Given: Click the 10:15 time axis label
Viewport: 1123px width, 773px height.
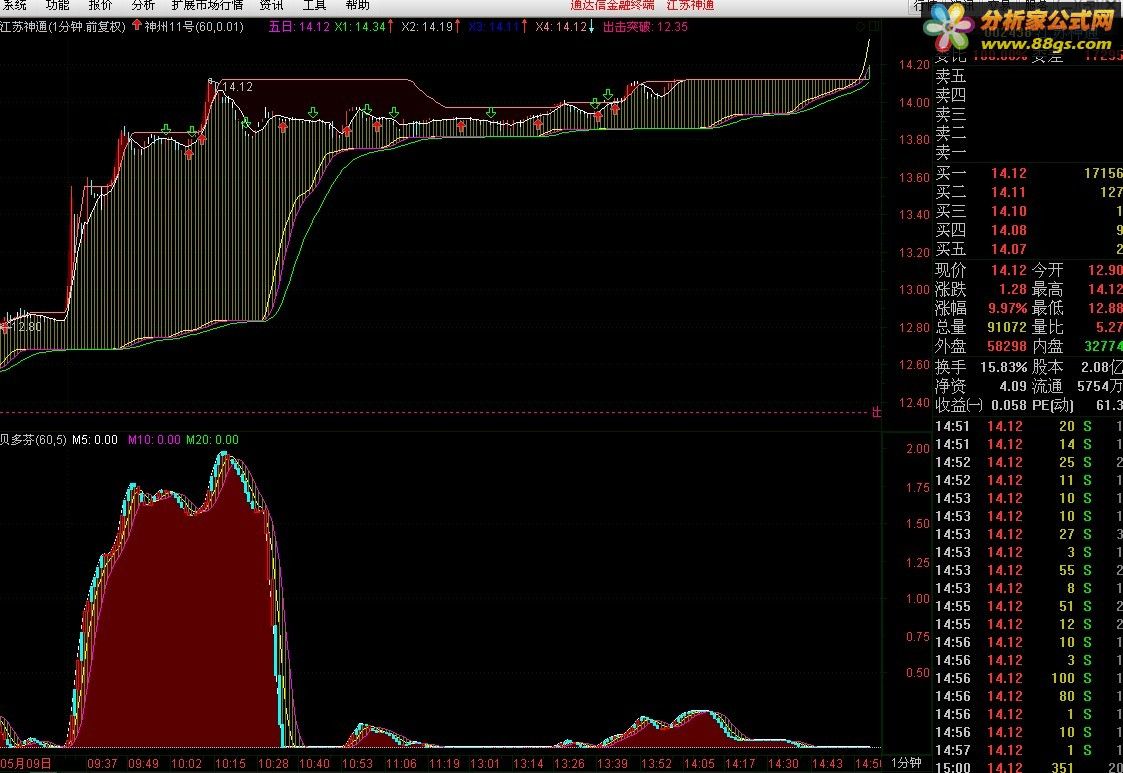Looking at the screenshot, I should [x=231, y=764].
